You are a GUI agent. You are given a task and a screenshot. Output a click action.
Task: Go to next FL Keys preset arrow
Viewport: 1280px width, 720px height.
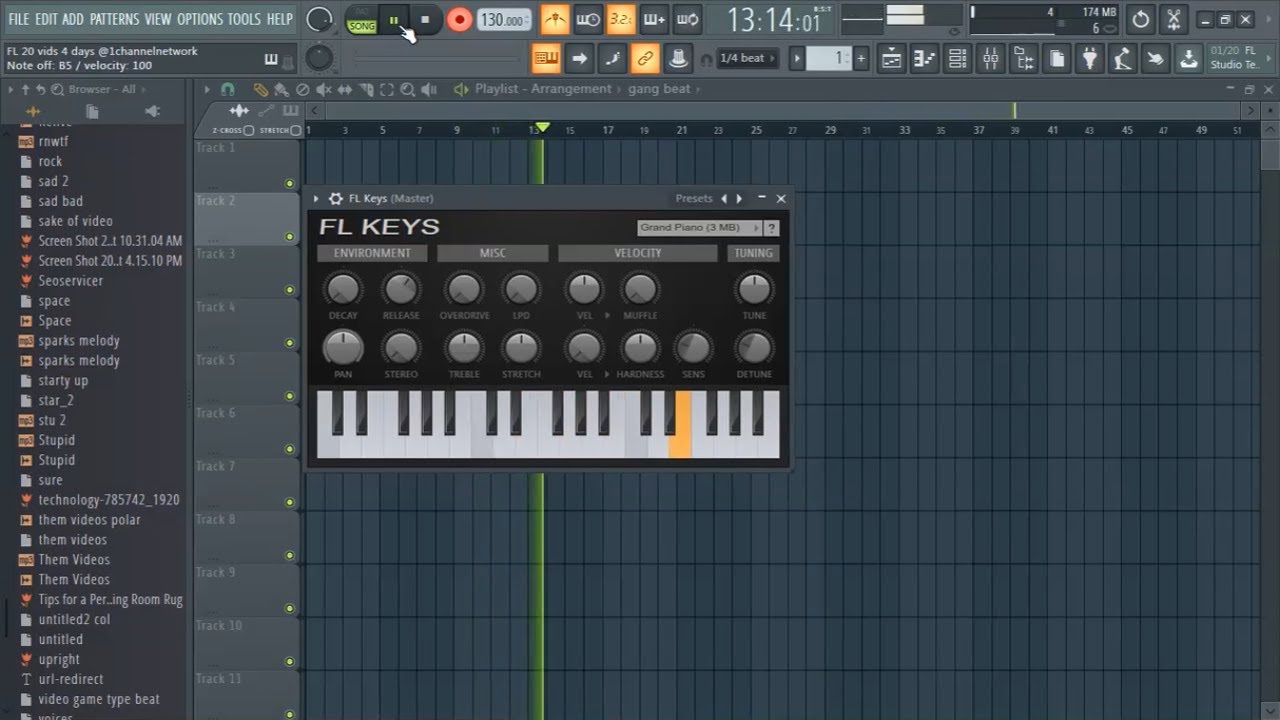tap(739, 198)
